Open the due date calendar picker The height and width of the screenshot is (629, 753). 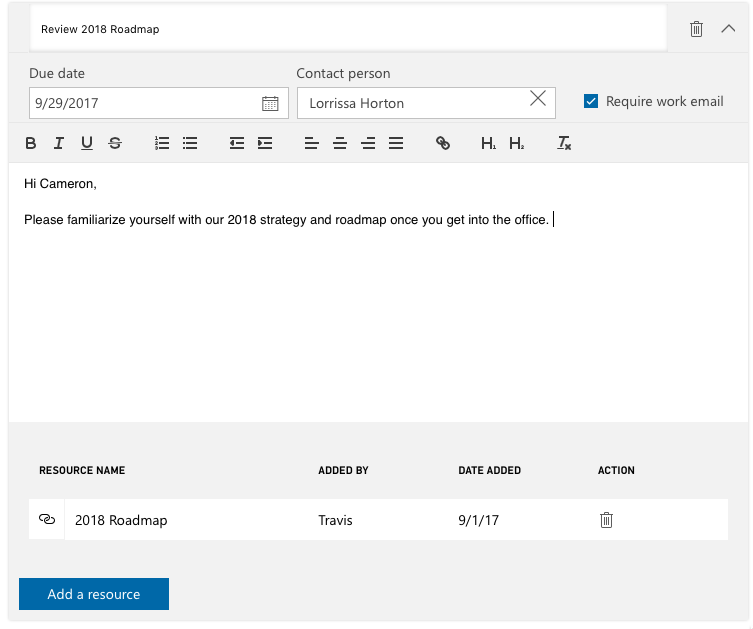270,103
